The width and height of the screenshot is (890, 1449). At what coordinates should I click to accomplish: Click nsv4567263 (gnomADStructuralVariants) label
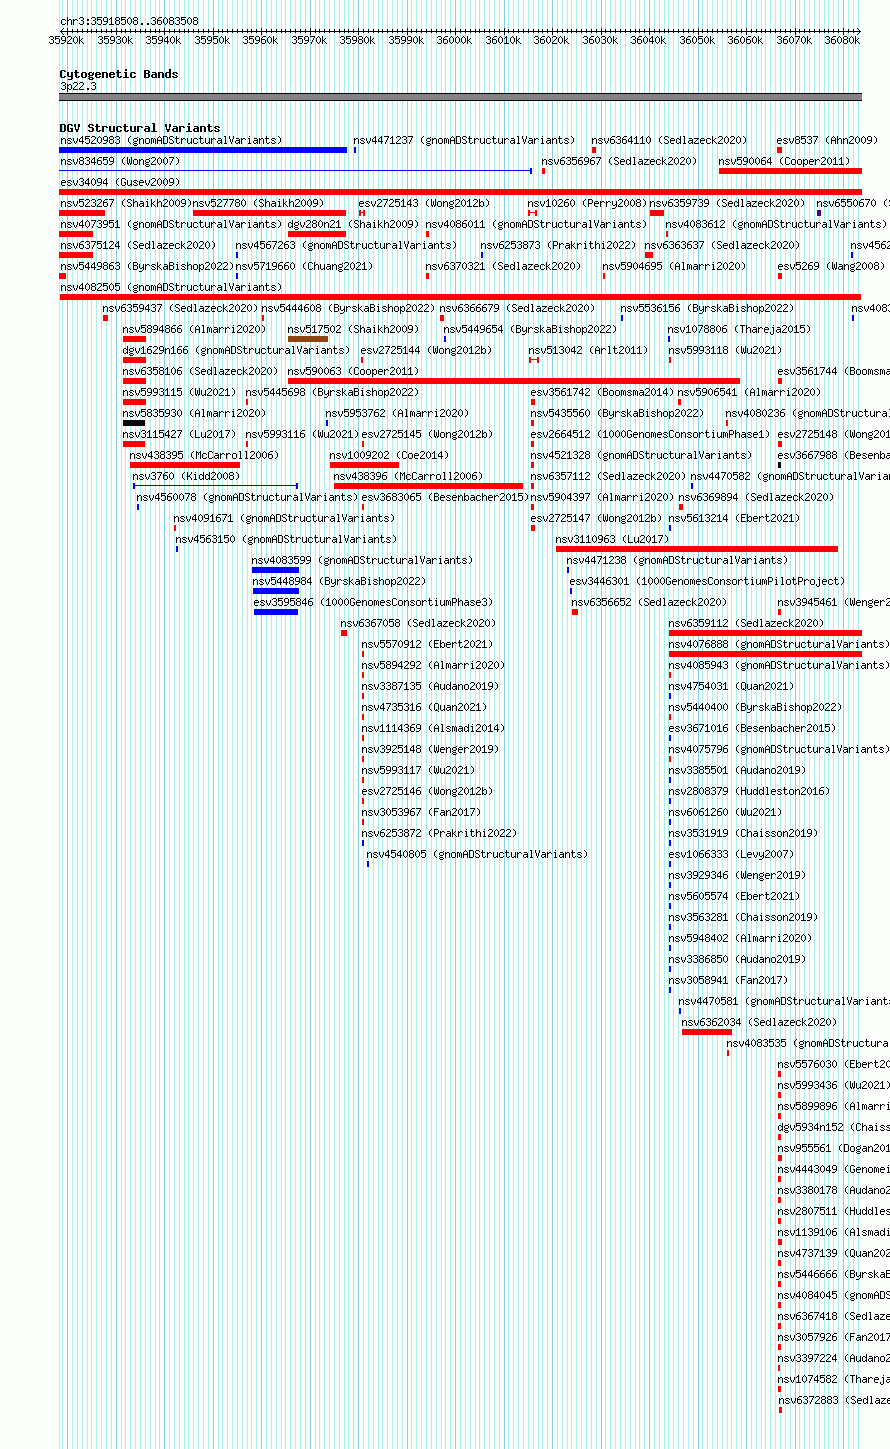coord(346,245)
